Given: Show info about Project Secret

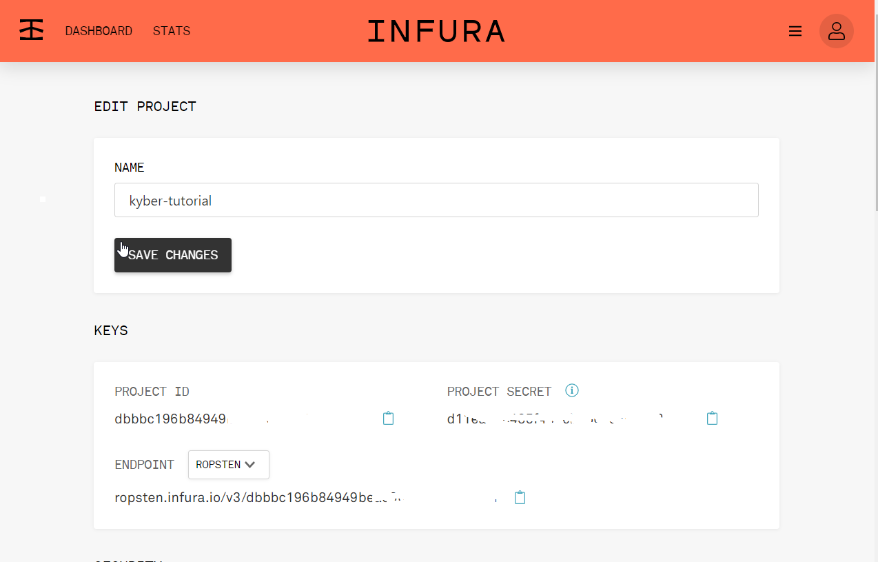Looking at the screenshot, I should [572, 391].
